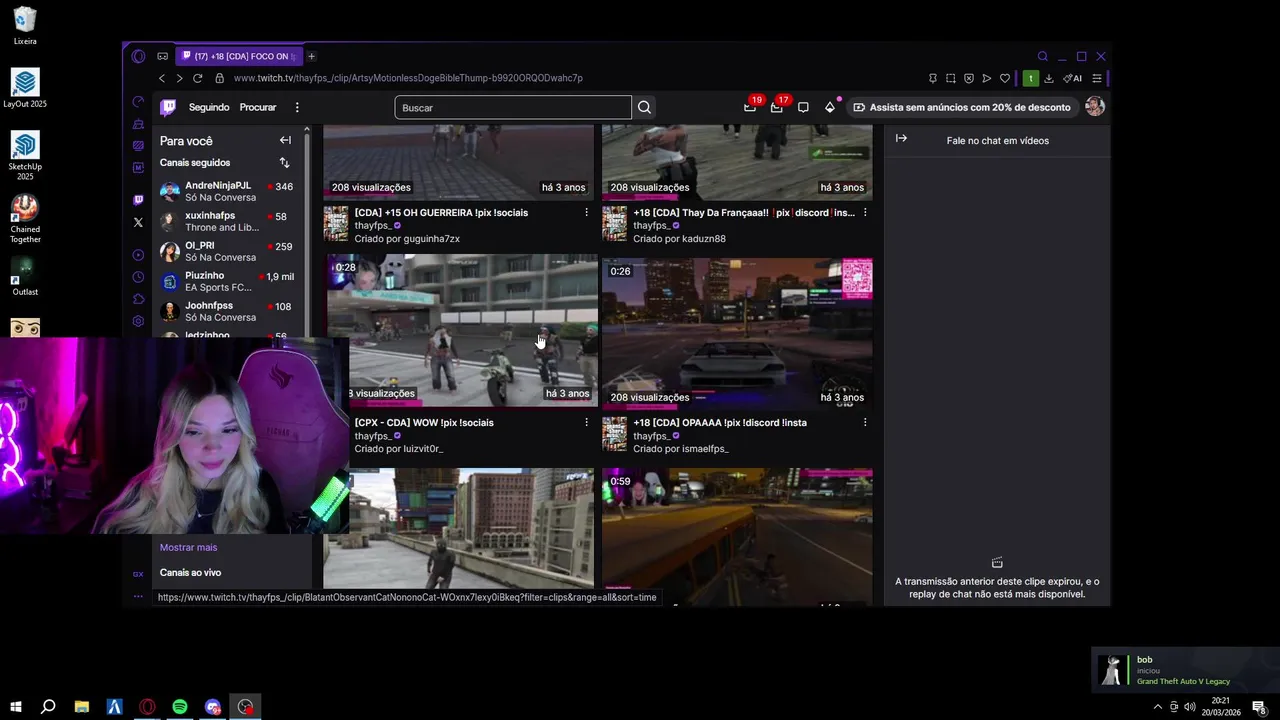Play the 0:28 CPX - CDA WOW clip
Viewport: 1280px width, 720px height.
[x=463, y=330]
